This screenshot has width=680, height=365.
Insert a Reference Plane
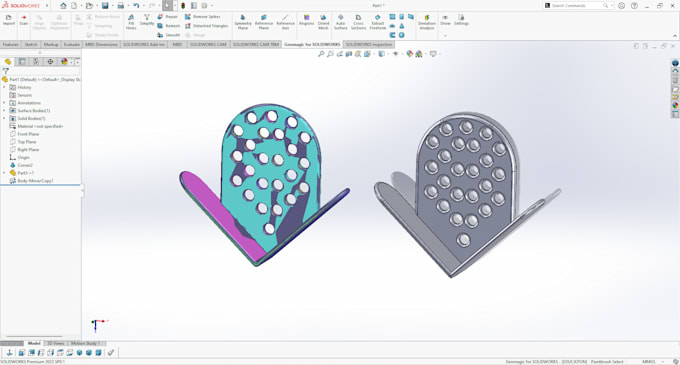click(264, 22)
